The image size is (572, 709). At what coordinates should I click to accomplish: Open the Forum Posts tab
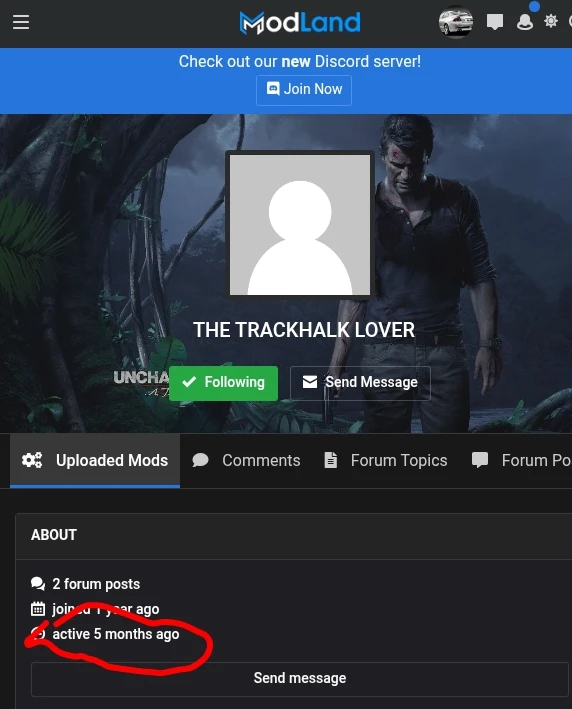point(521,460)
